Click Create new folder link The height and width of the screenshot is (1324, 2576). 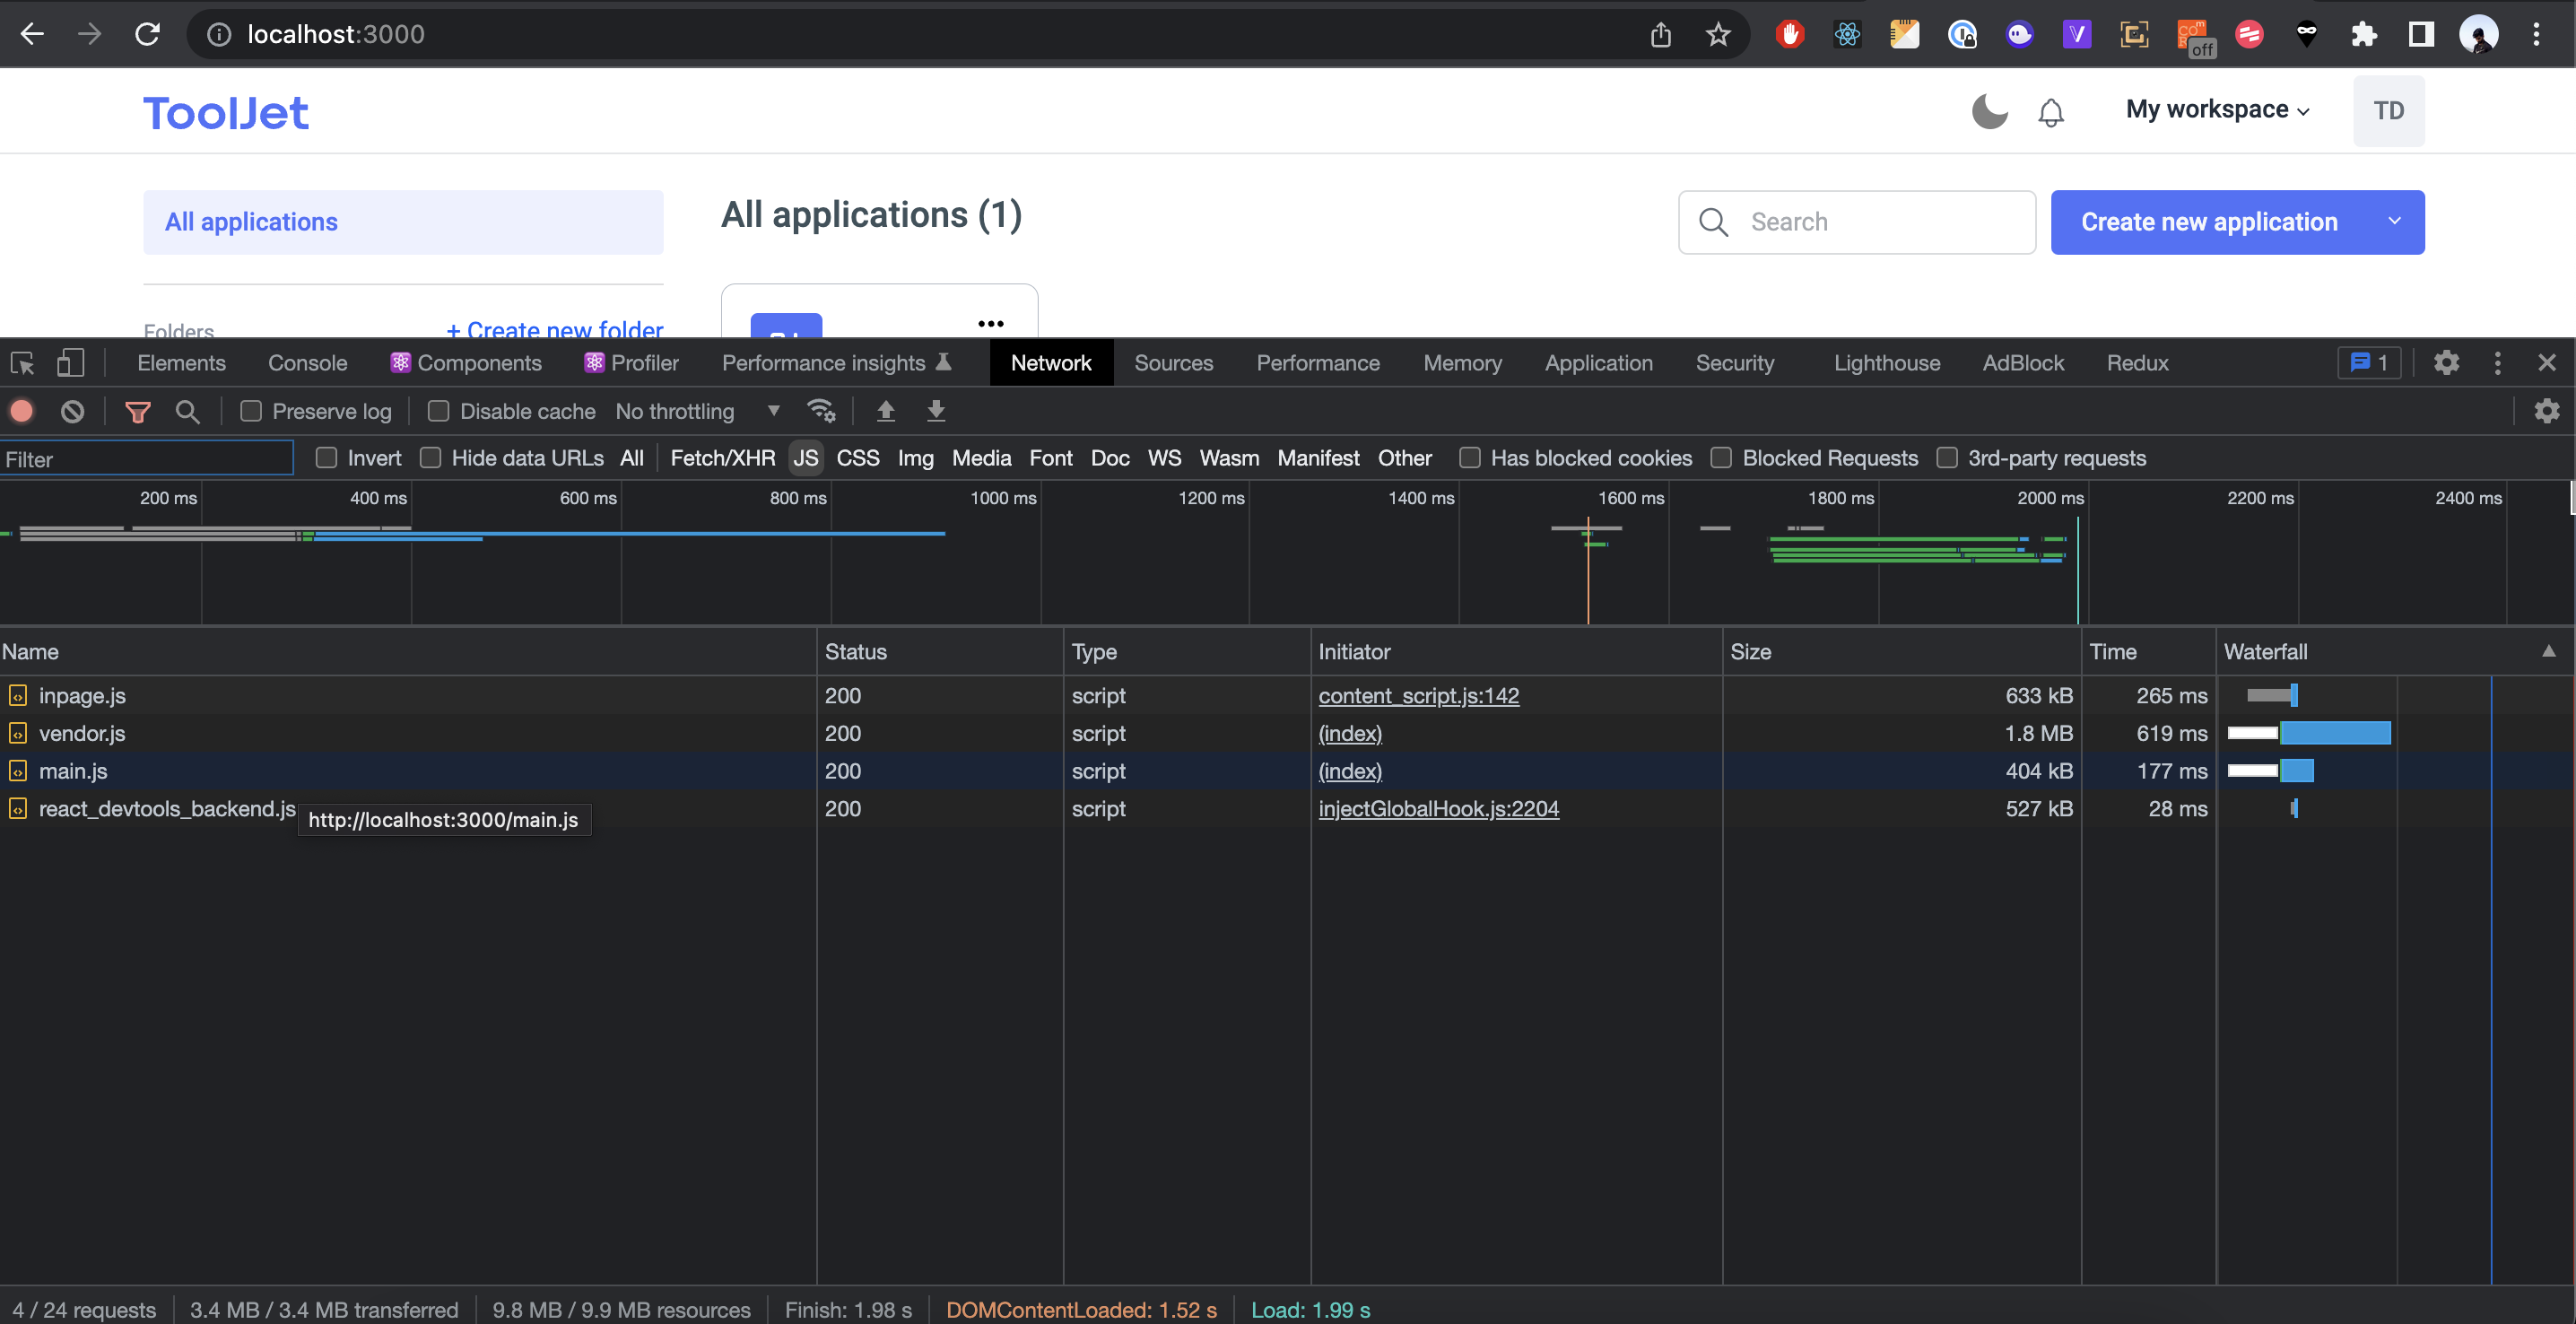tap(554, 330)
